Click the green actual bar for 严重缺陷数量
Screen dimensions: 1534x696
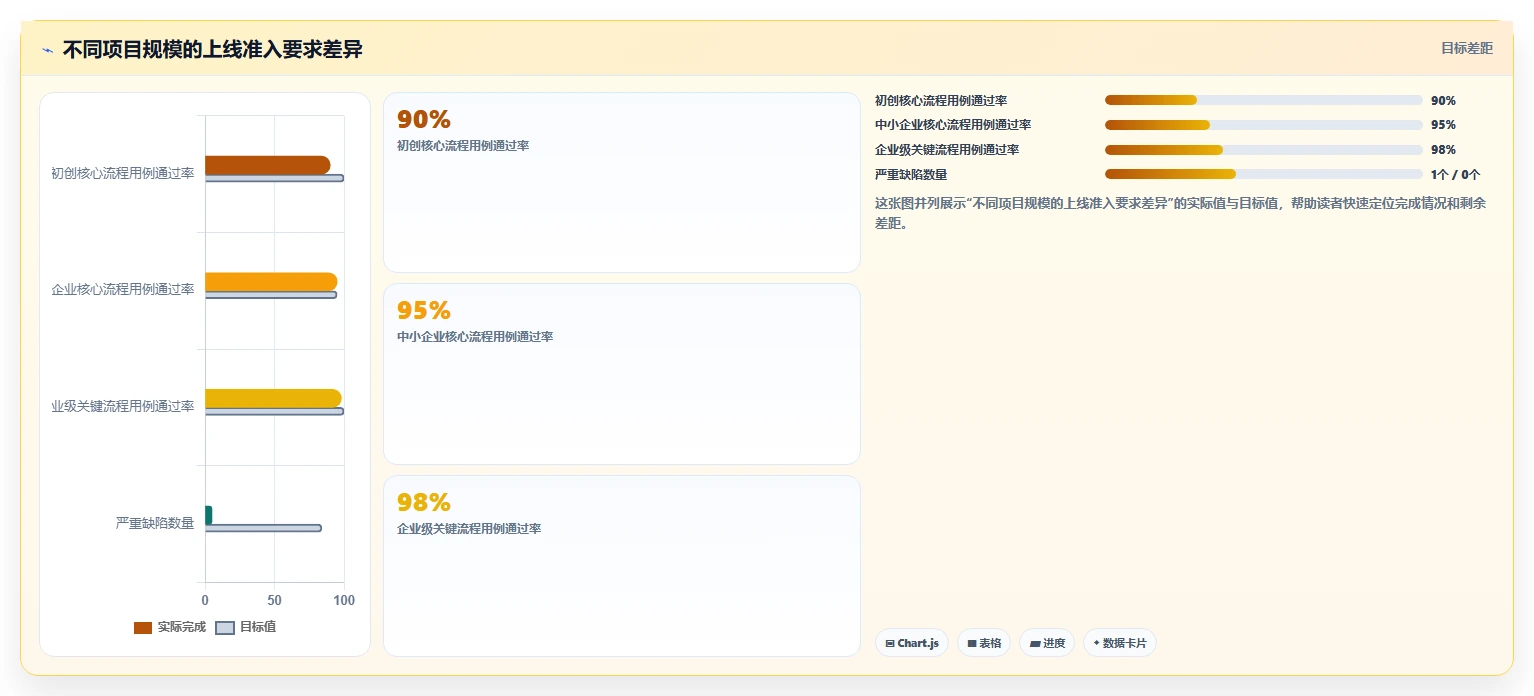(x=208, y=515)
